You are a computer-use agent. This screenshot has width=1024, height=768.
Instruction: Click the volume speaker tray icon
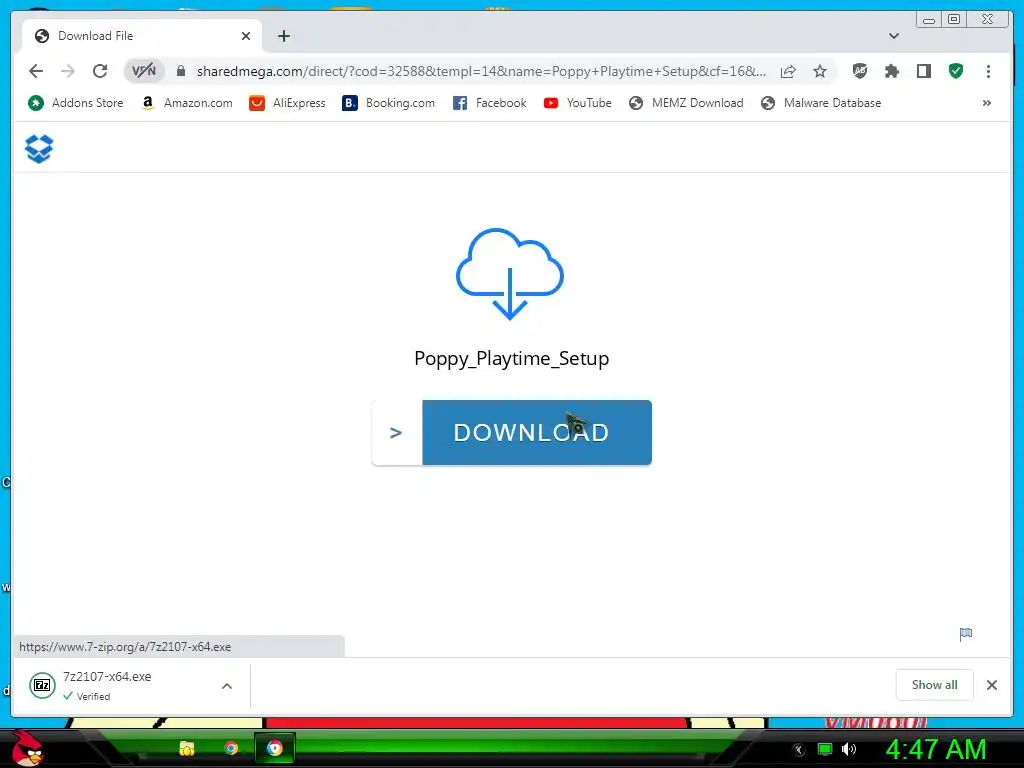point(849,749)
